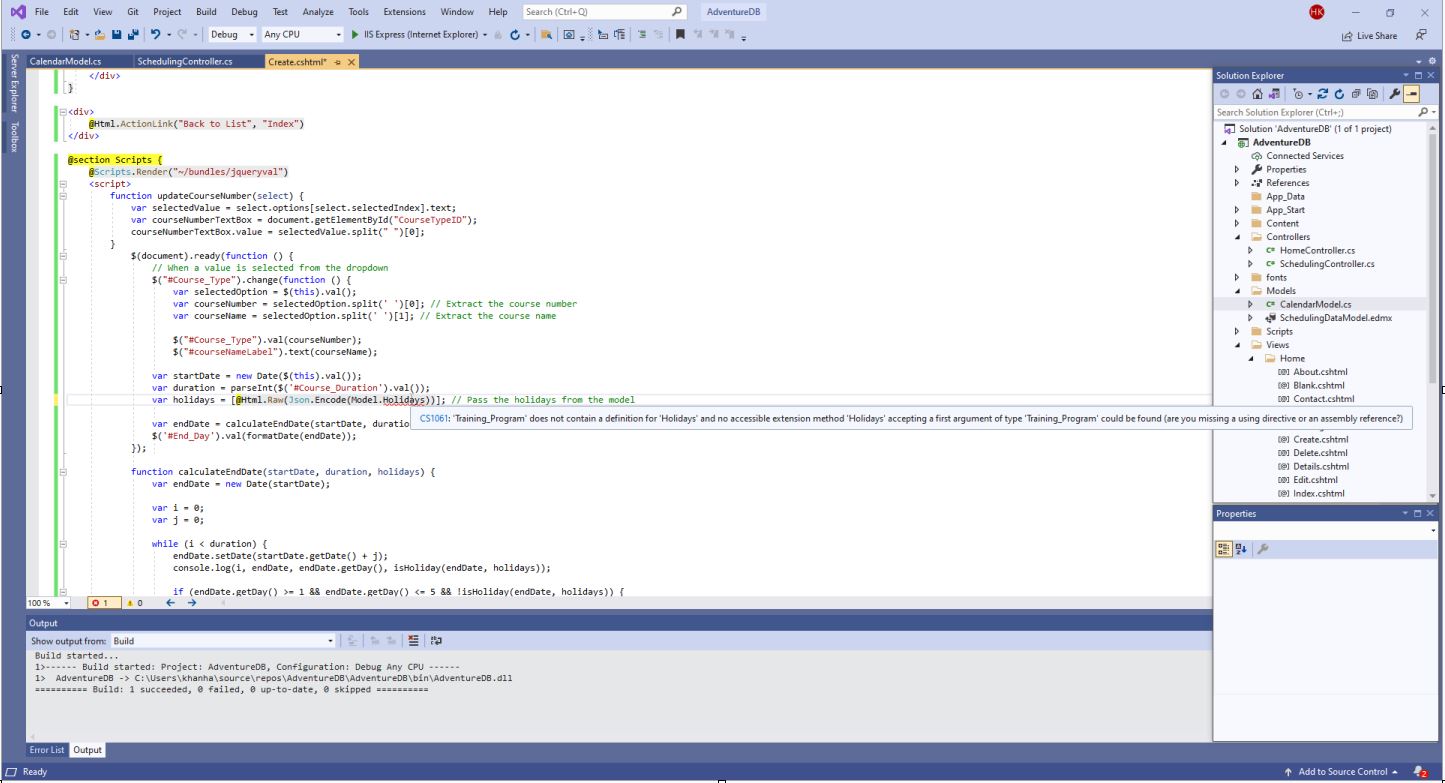Click Clear All icon in Output panel
Screen dimensions: 1445x783
click(413, 641)
